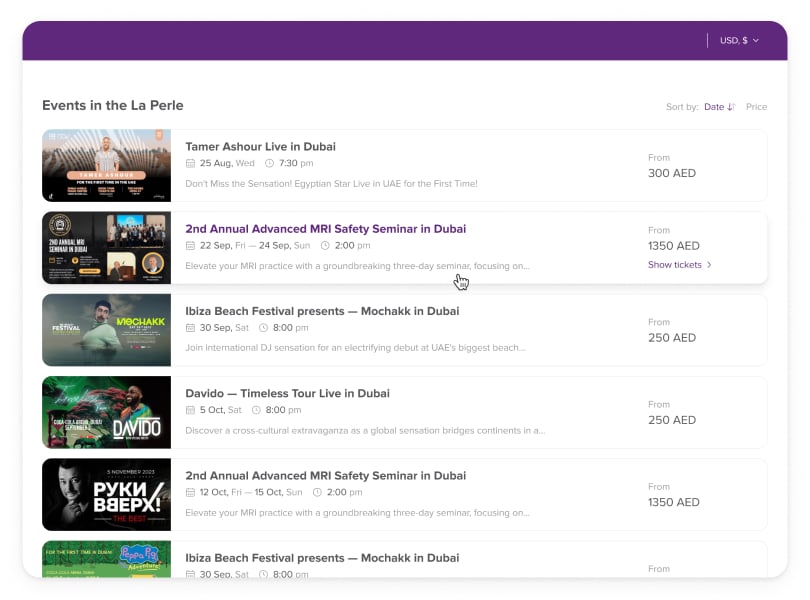Screen dimensions: 810x600
Task: Click calendar icon beside 22 Sep date
Action: (191, 245)
